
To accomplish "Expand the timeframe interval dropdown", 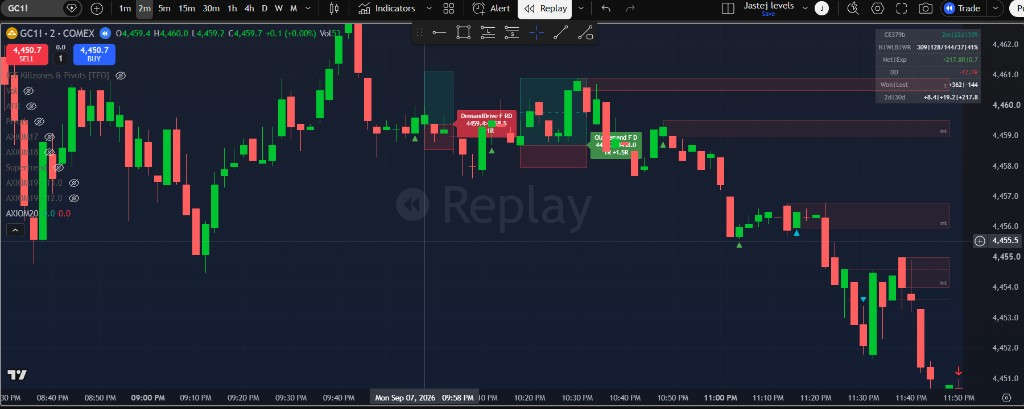I will coord(307,8).
